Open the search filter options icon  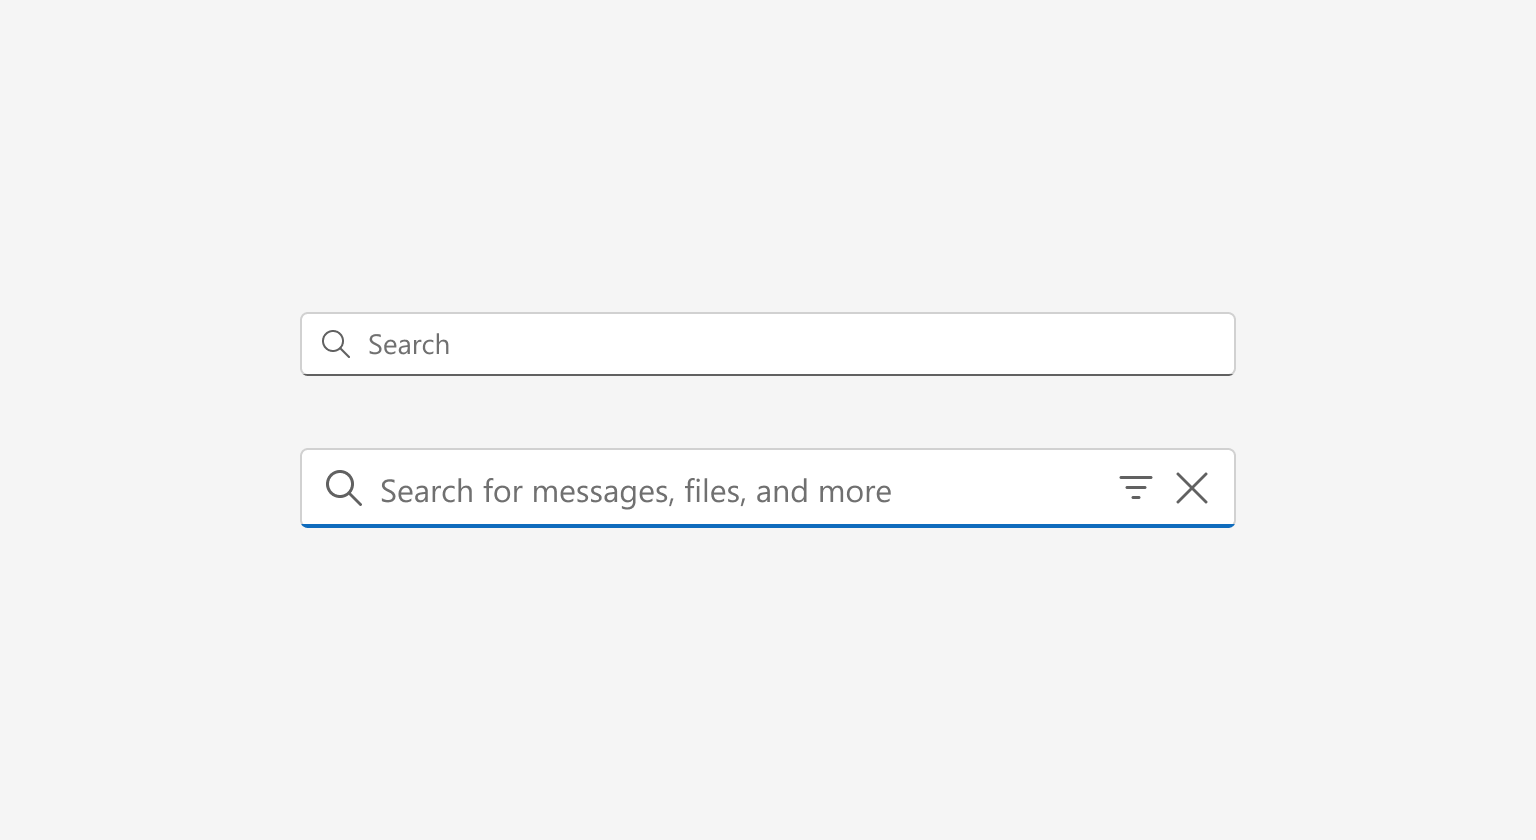pos(1135,488)
